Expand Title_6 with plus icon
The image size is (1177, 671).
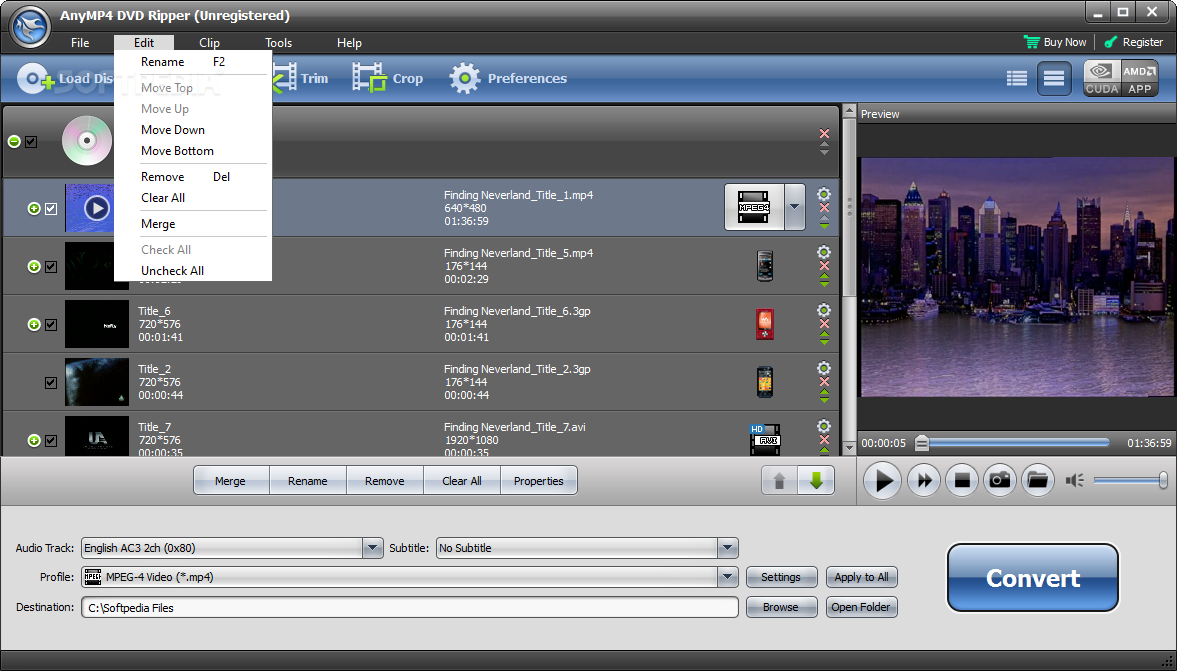[x=34, y=324]
